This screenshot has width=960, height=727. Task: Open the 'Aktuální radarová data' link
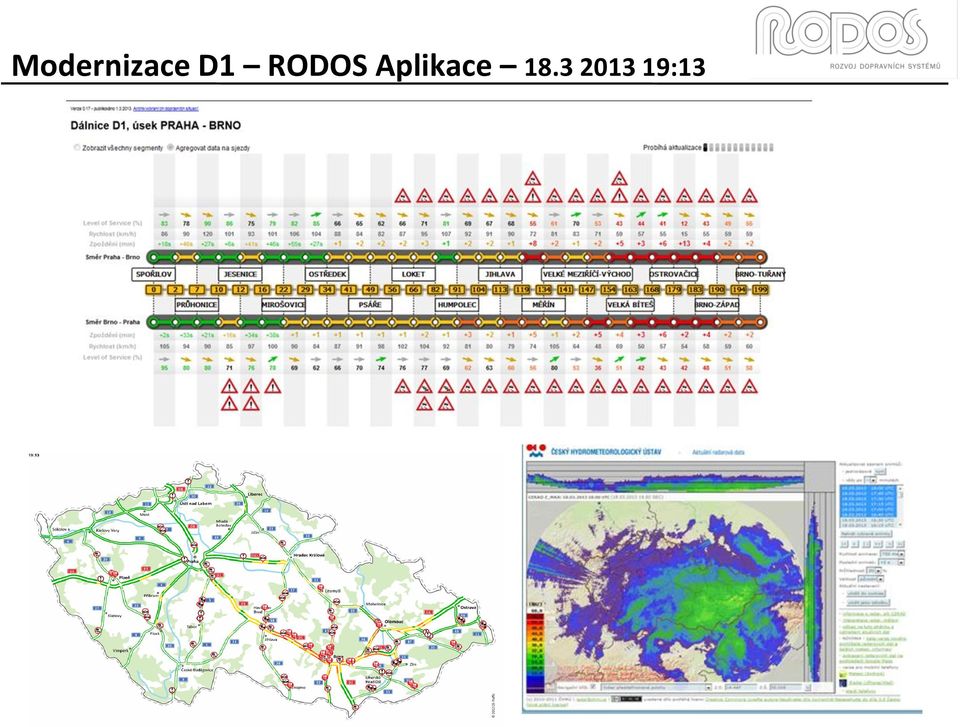click(x=718, y=452)
